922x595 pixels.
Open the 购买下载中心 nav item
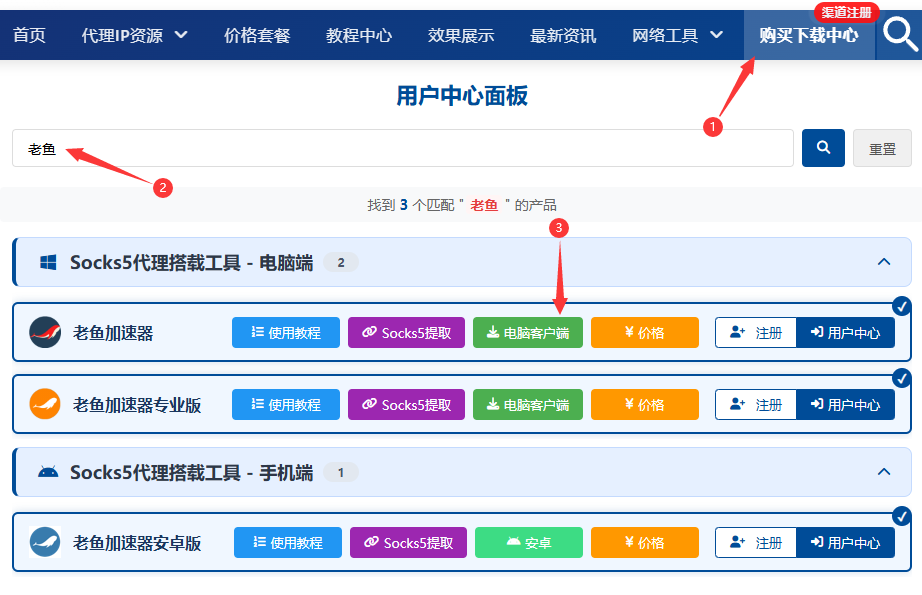[x=809, y=35]
